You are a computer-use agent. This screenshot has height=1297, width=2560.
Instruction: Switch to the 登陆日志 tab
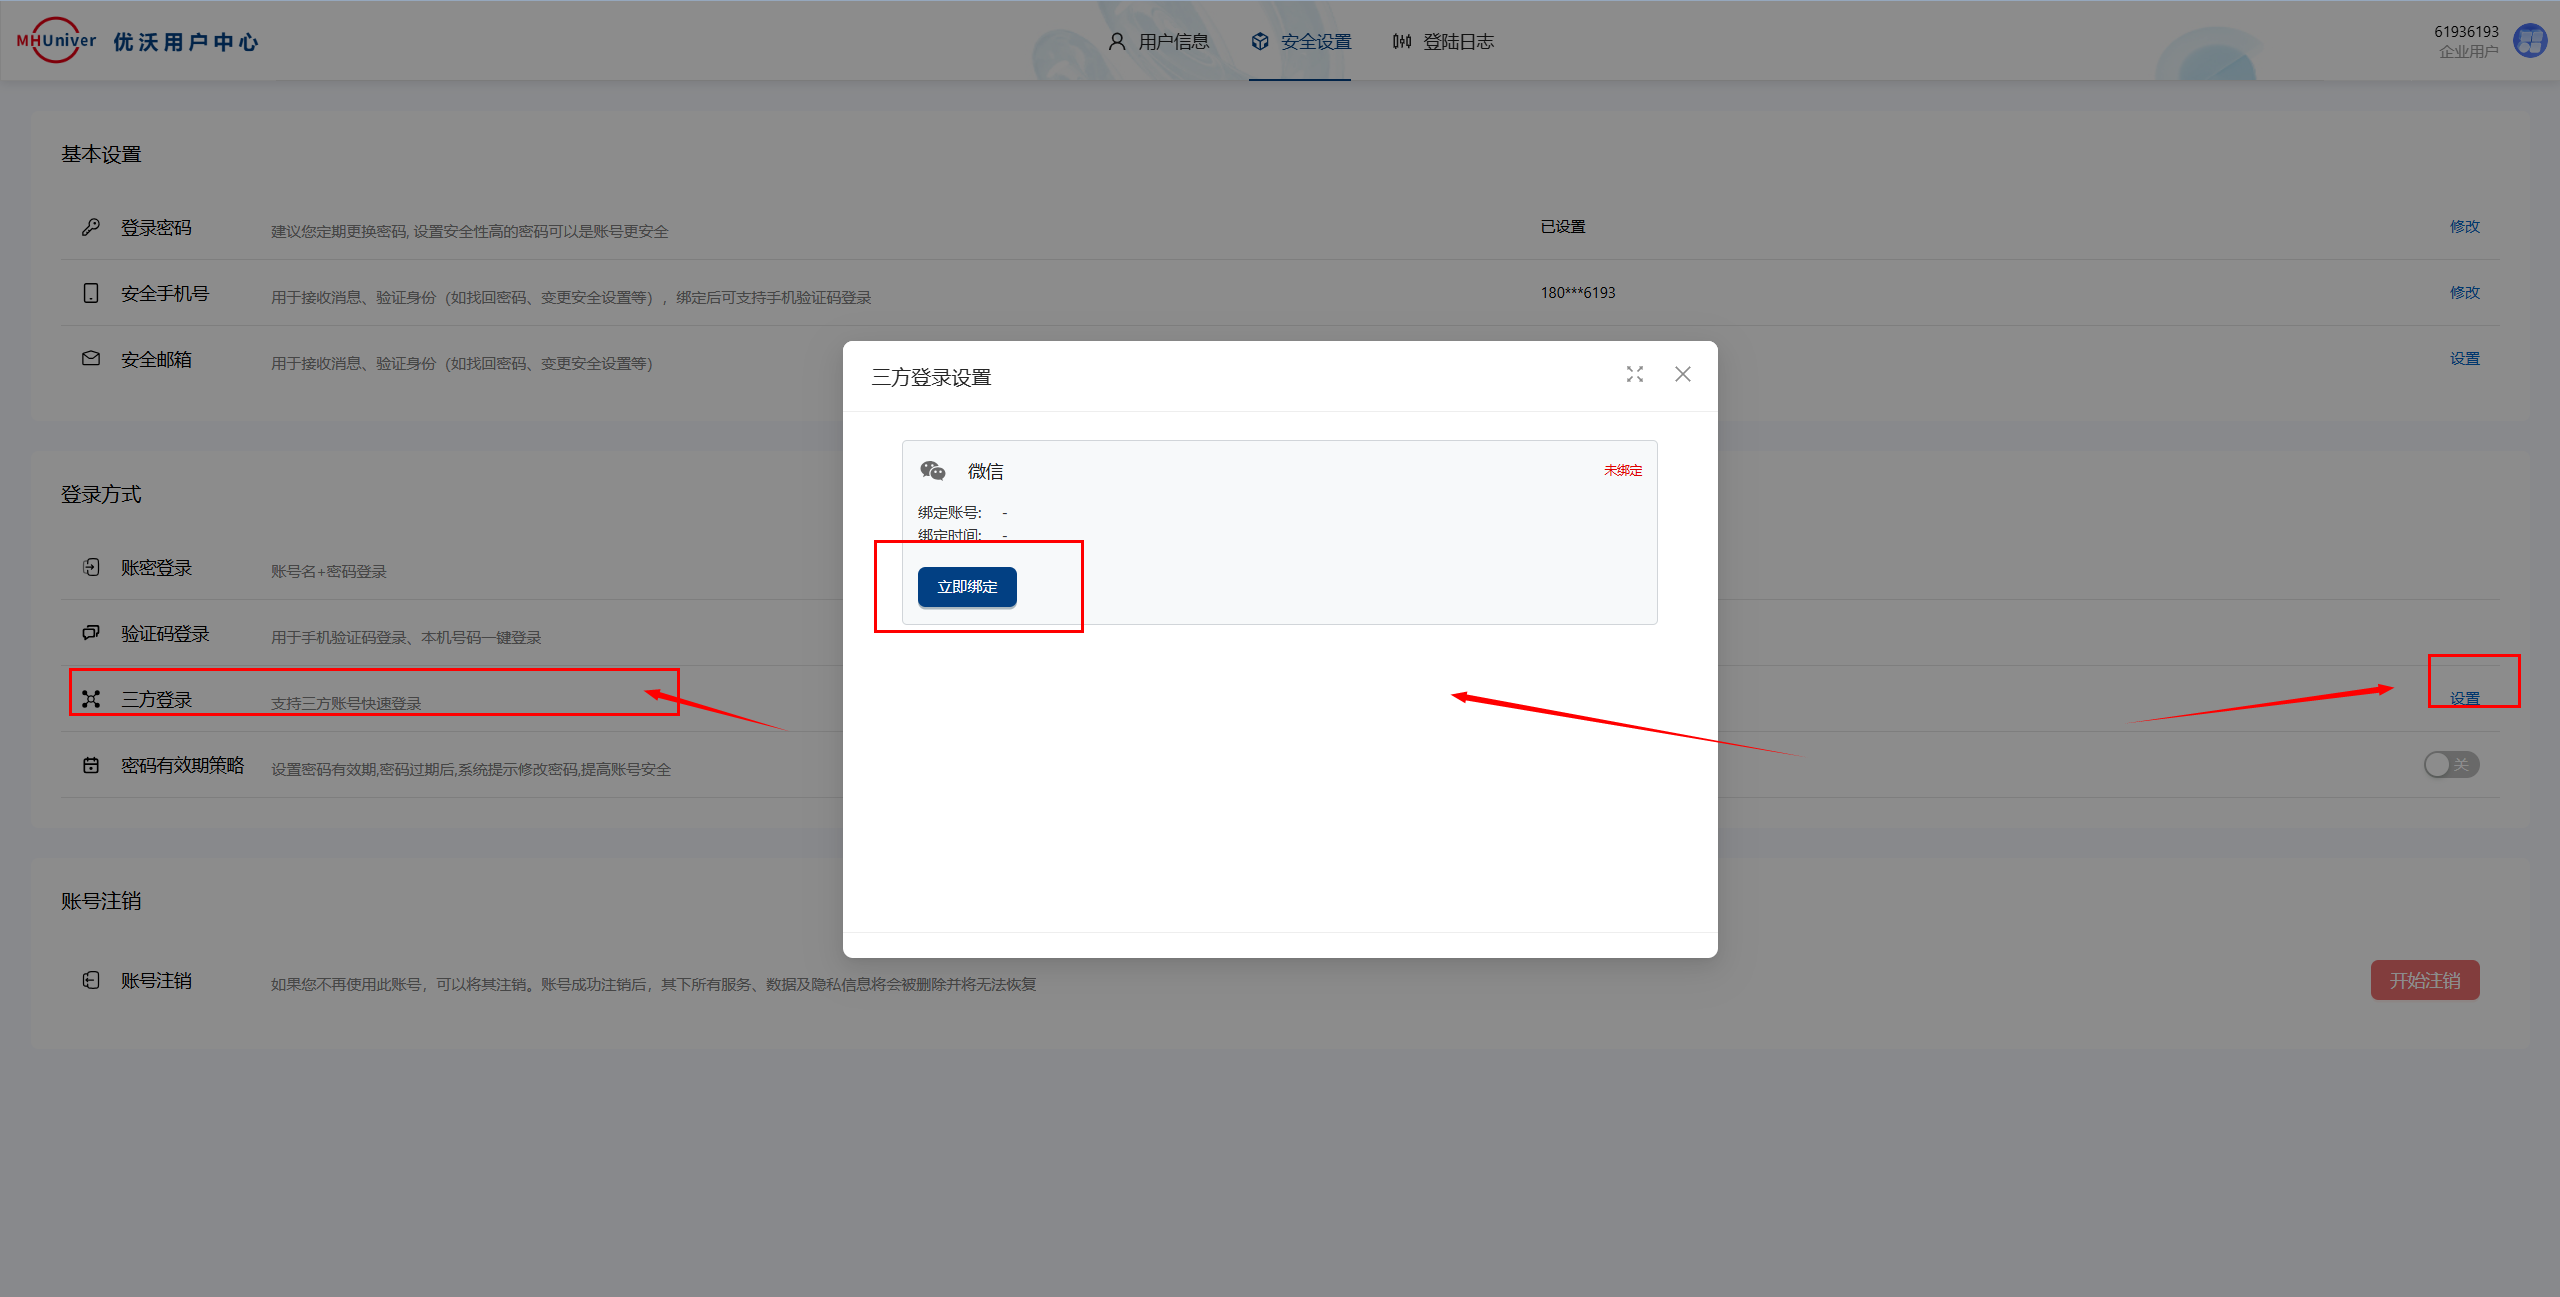pyautogui.click(x=1443, y=41)
